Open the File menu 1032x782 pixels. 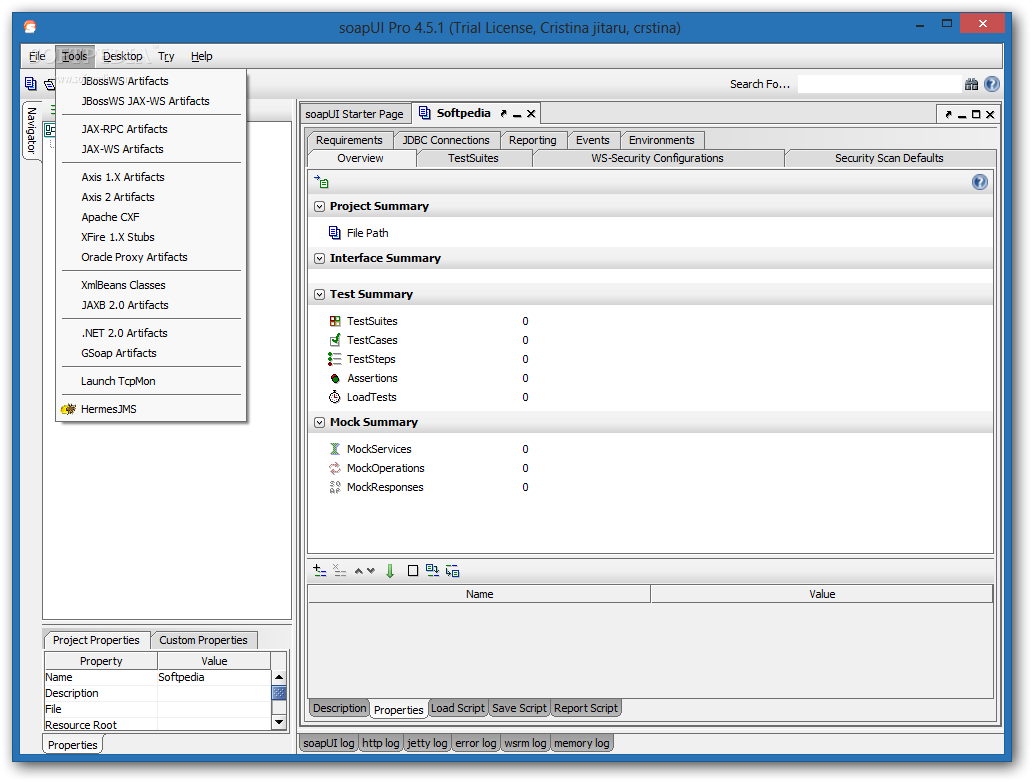coord(37,57)
